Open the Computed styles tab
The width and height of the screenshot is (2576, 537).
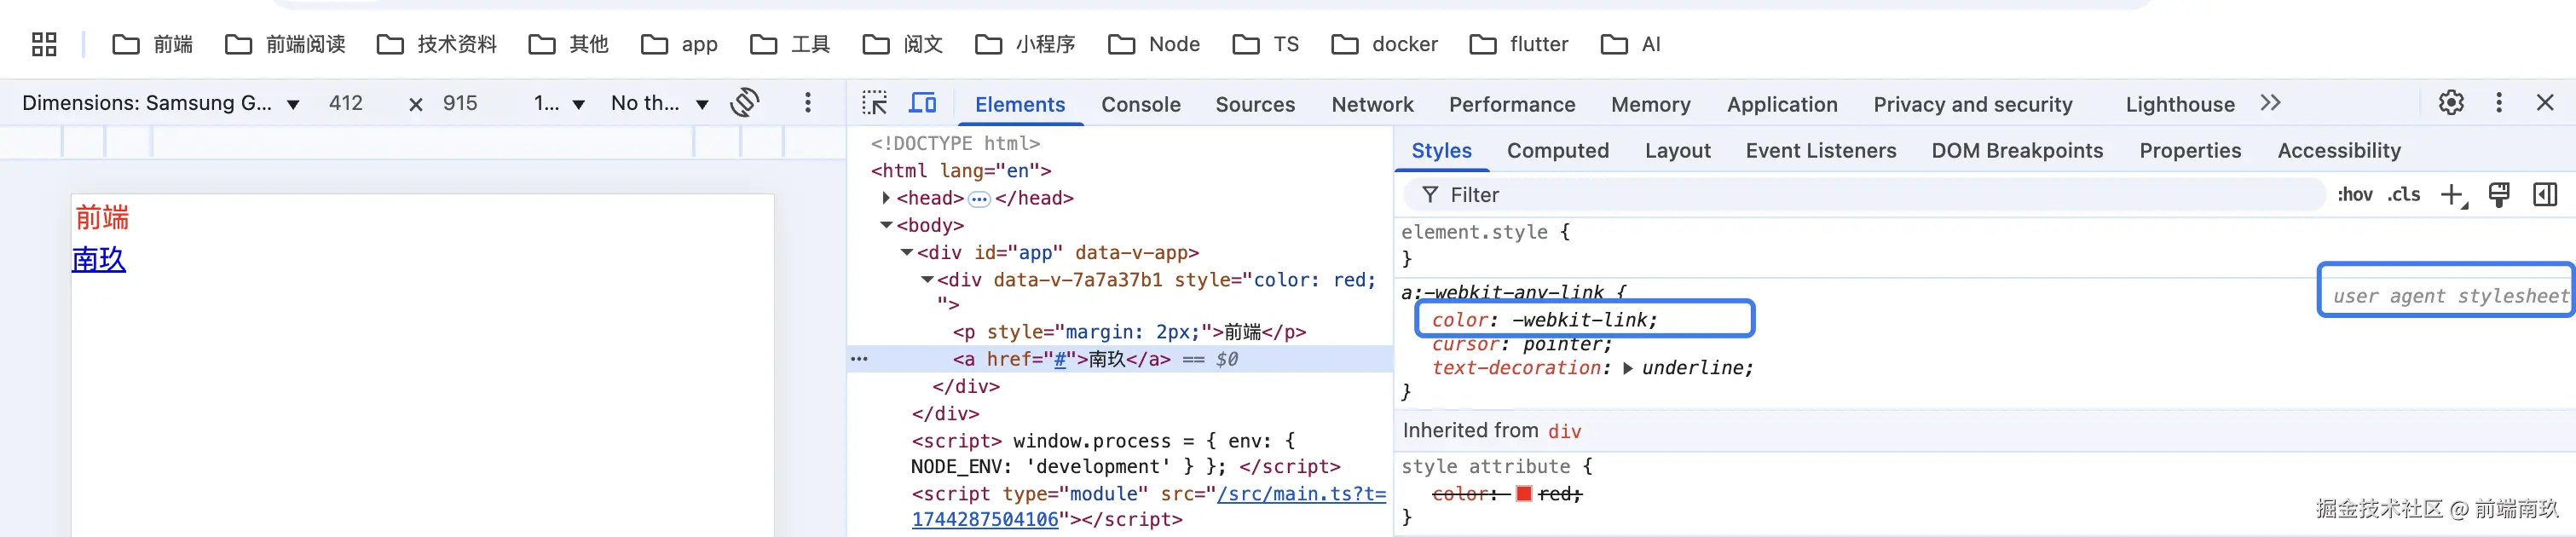coord(1557,150)
